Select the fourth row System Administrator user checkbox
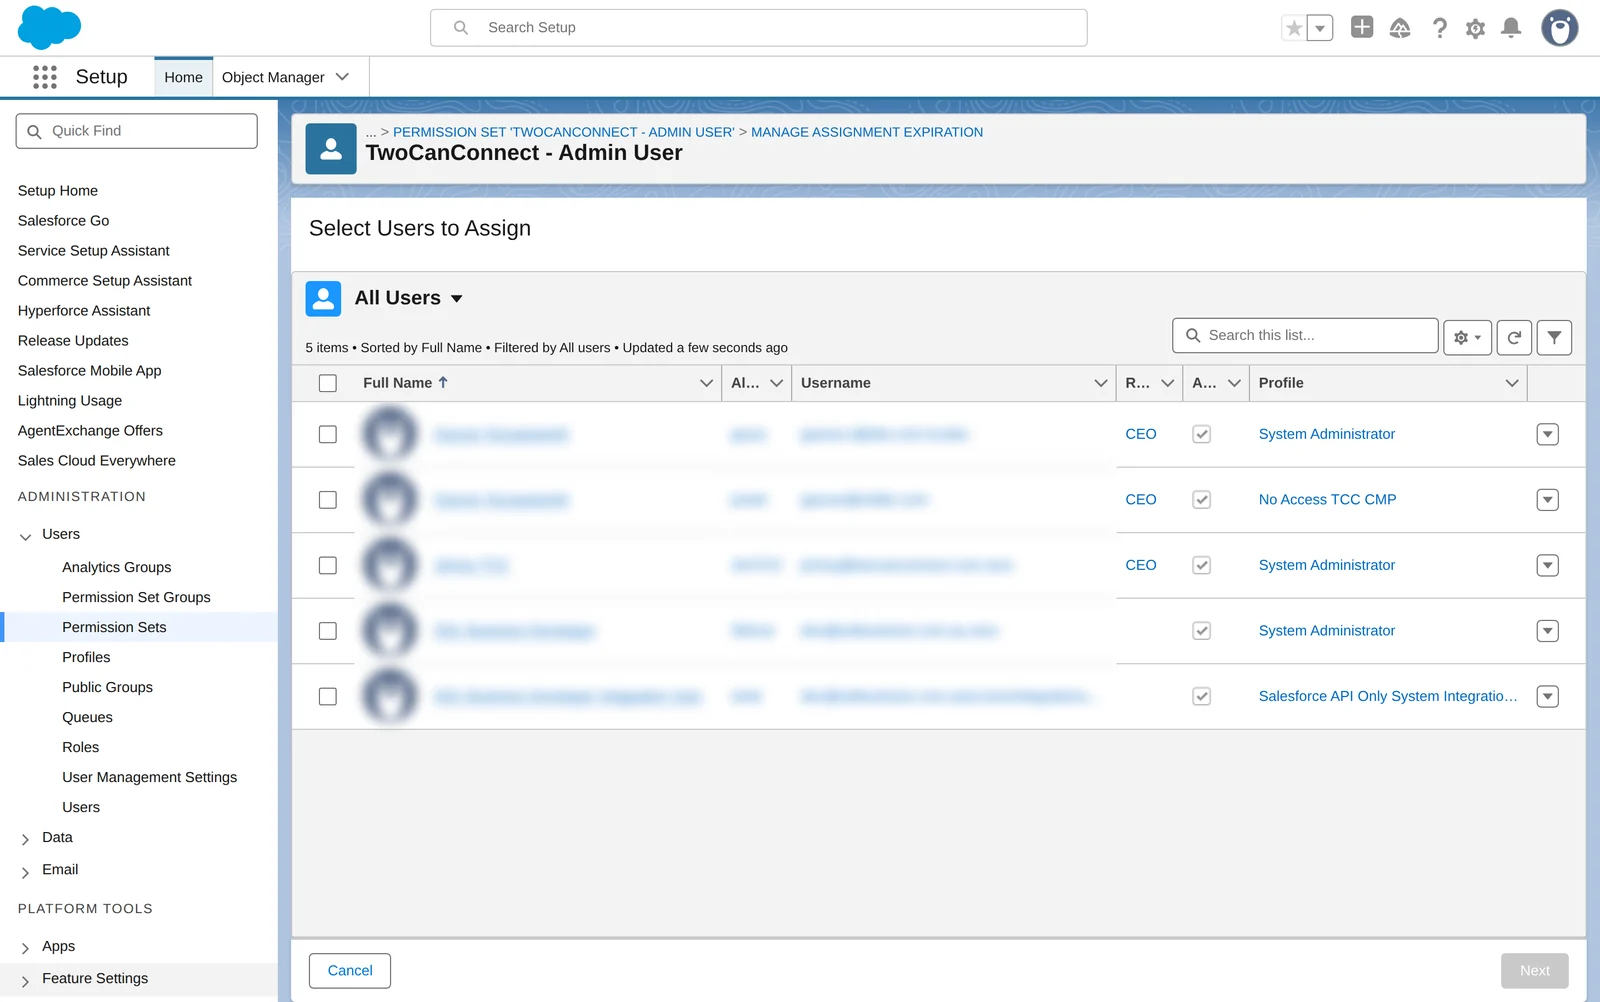 coord(328,631)
